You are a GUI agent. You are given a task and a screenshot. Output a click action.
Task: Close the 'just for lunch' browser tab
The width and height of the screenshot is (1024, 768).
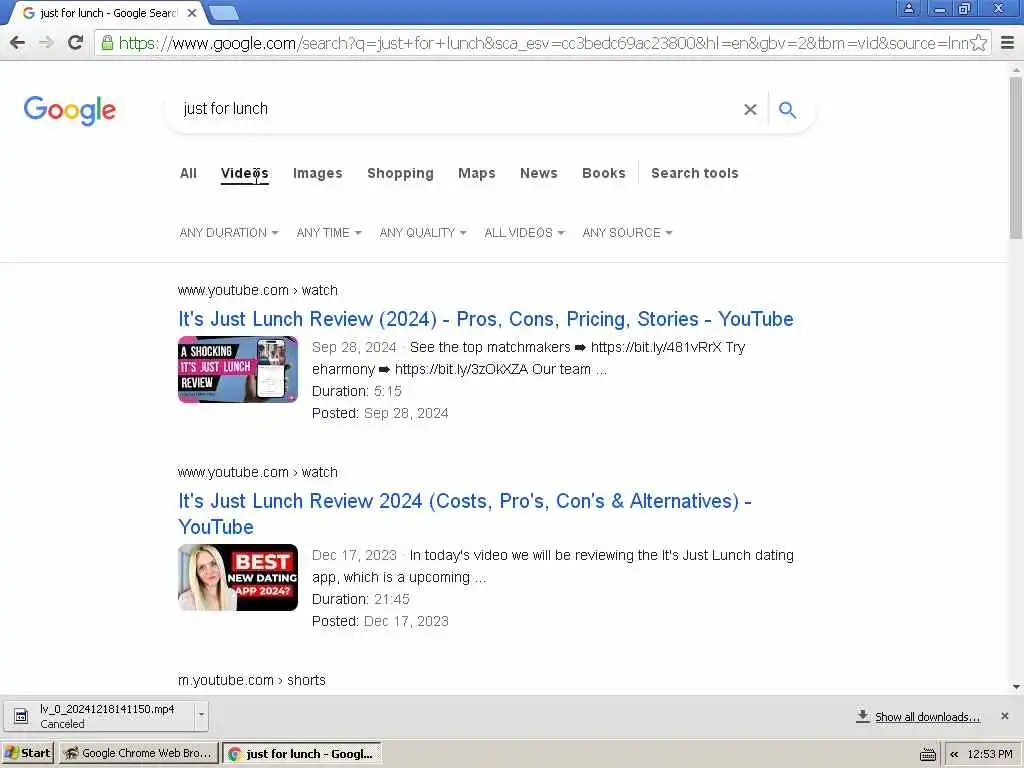click(x=192, y=13)
